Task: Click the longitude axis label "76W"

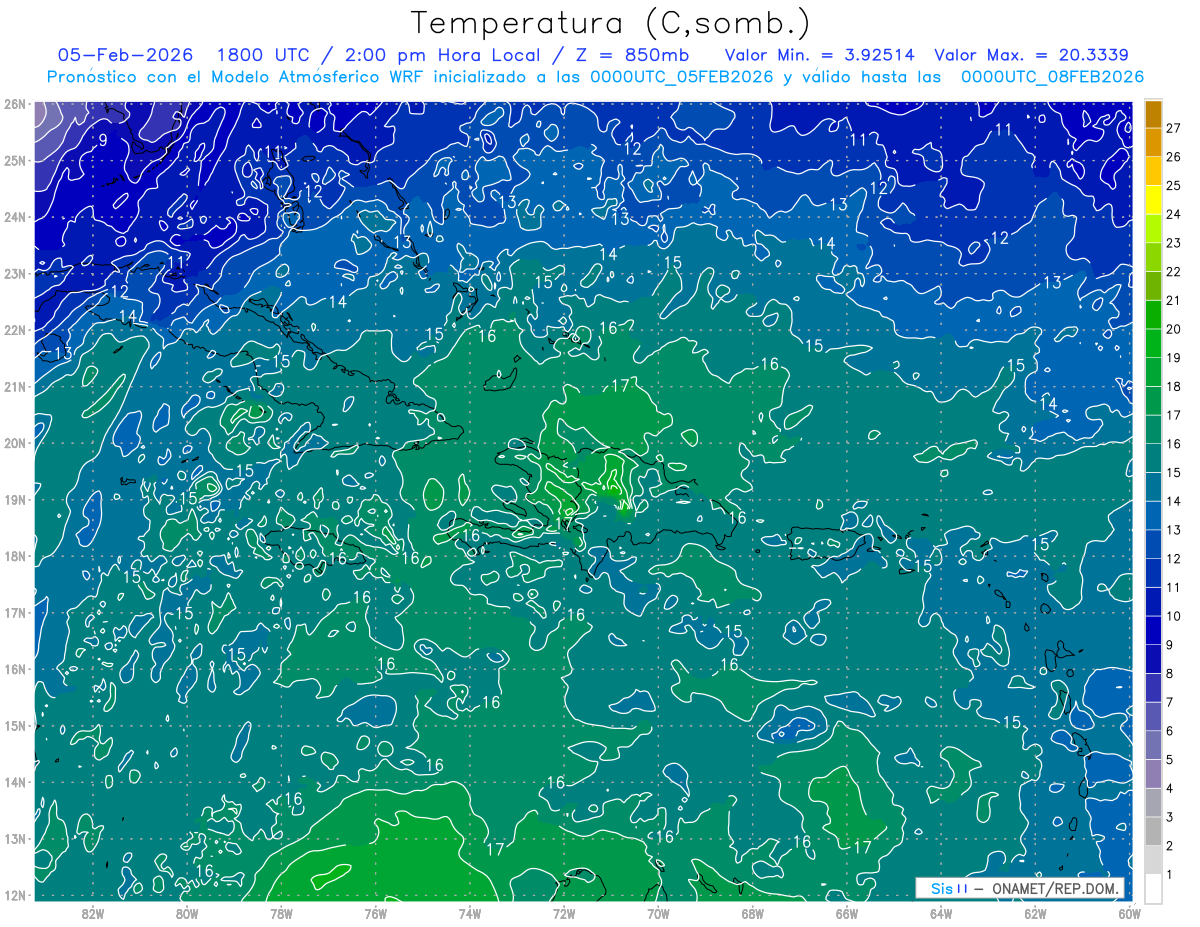Action: [375, 913]
